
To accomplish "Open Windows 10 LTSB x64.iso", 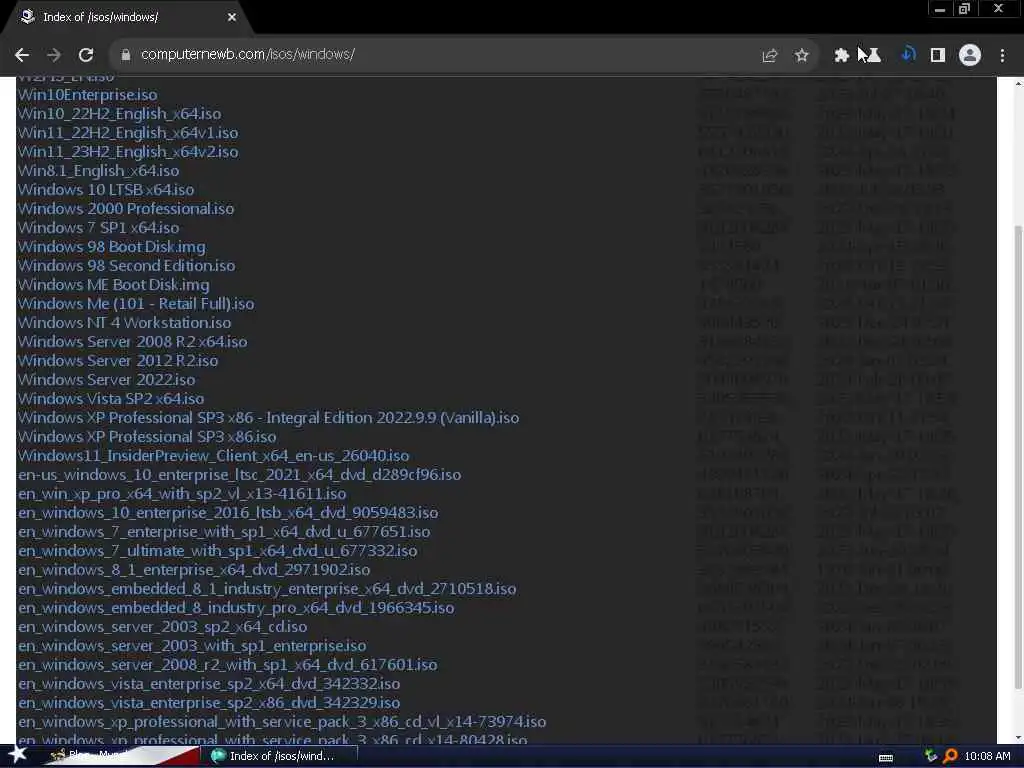I will pos(105,189).
